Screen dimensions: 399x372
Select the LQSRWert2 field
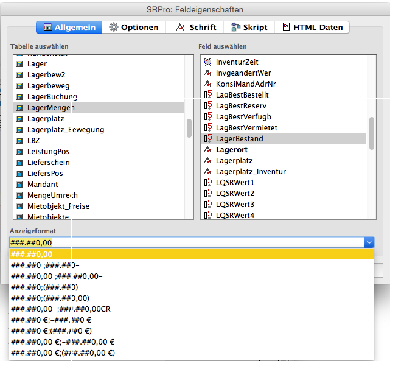pyautogui.click(x=284, y=193)
